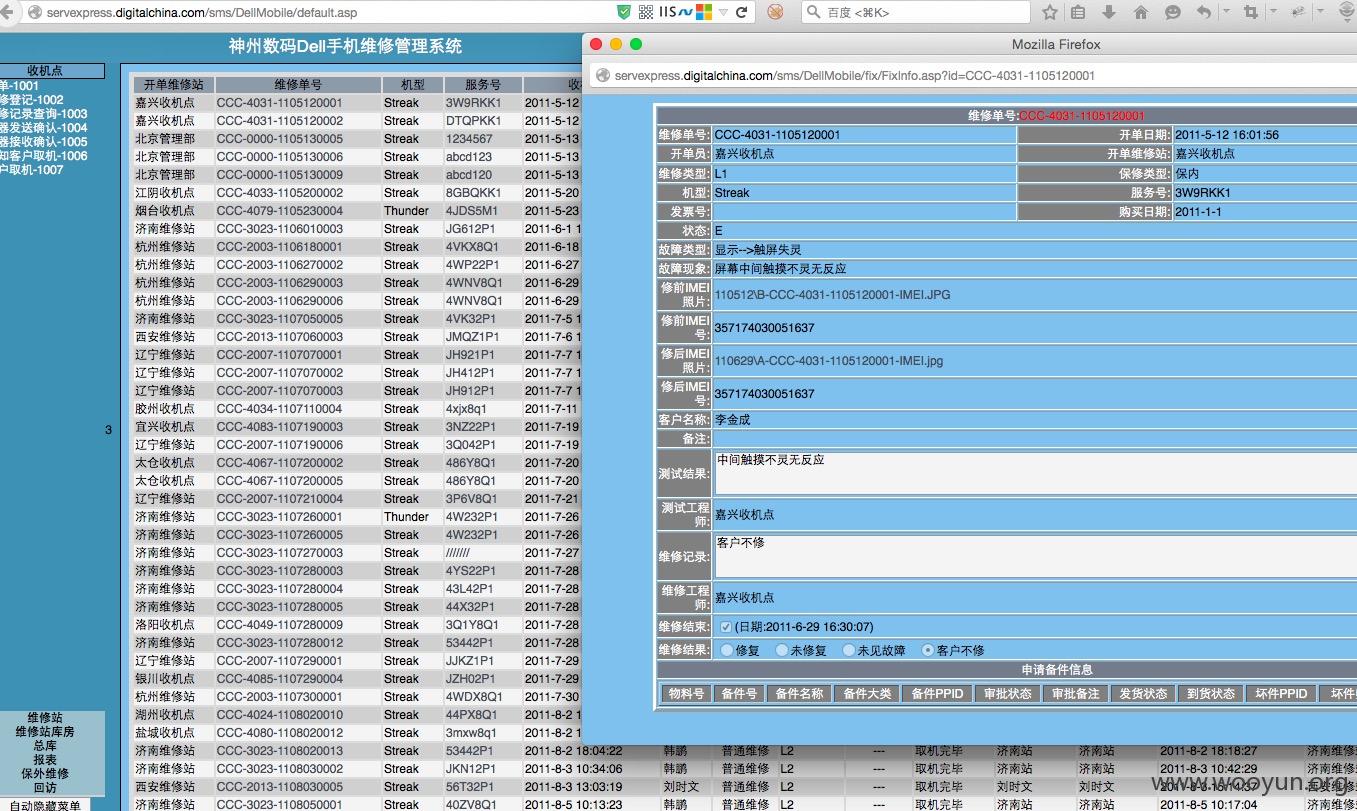Click the crop screenshot tool icon
Viewport: 1357px width, 811px height.
(1251, 12)
